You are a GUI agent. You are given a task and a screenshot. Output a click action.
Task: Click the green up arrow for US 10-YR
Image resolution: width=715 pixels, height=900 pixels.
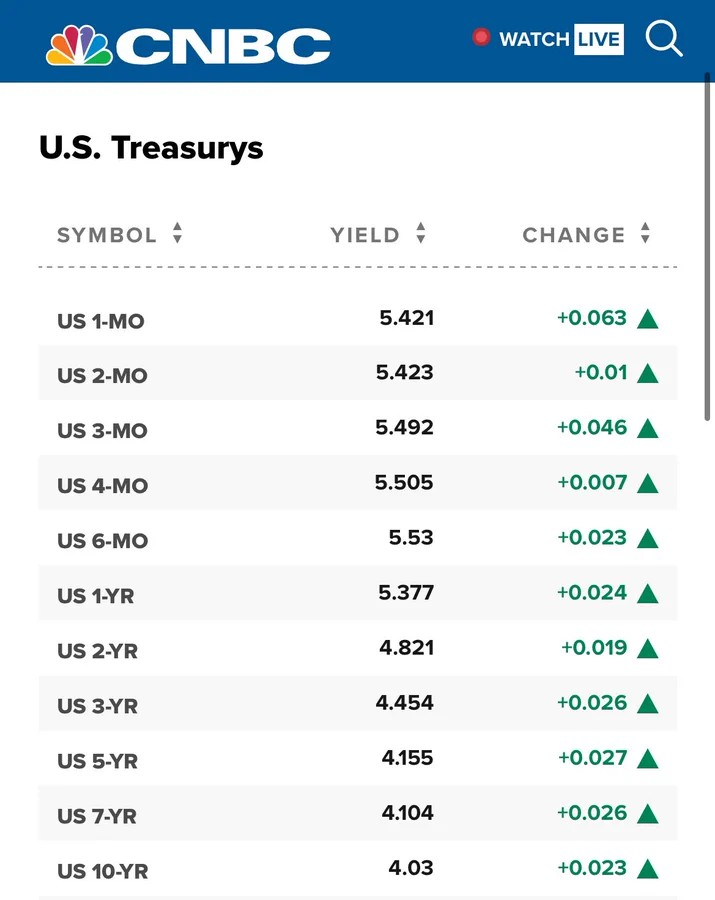[647, 869]
